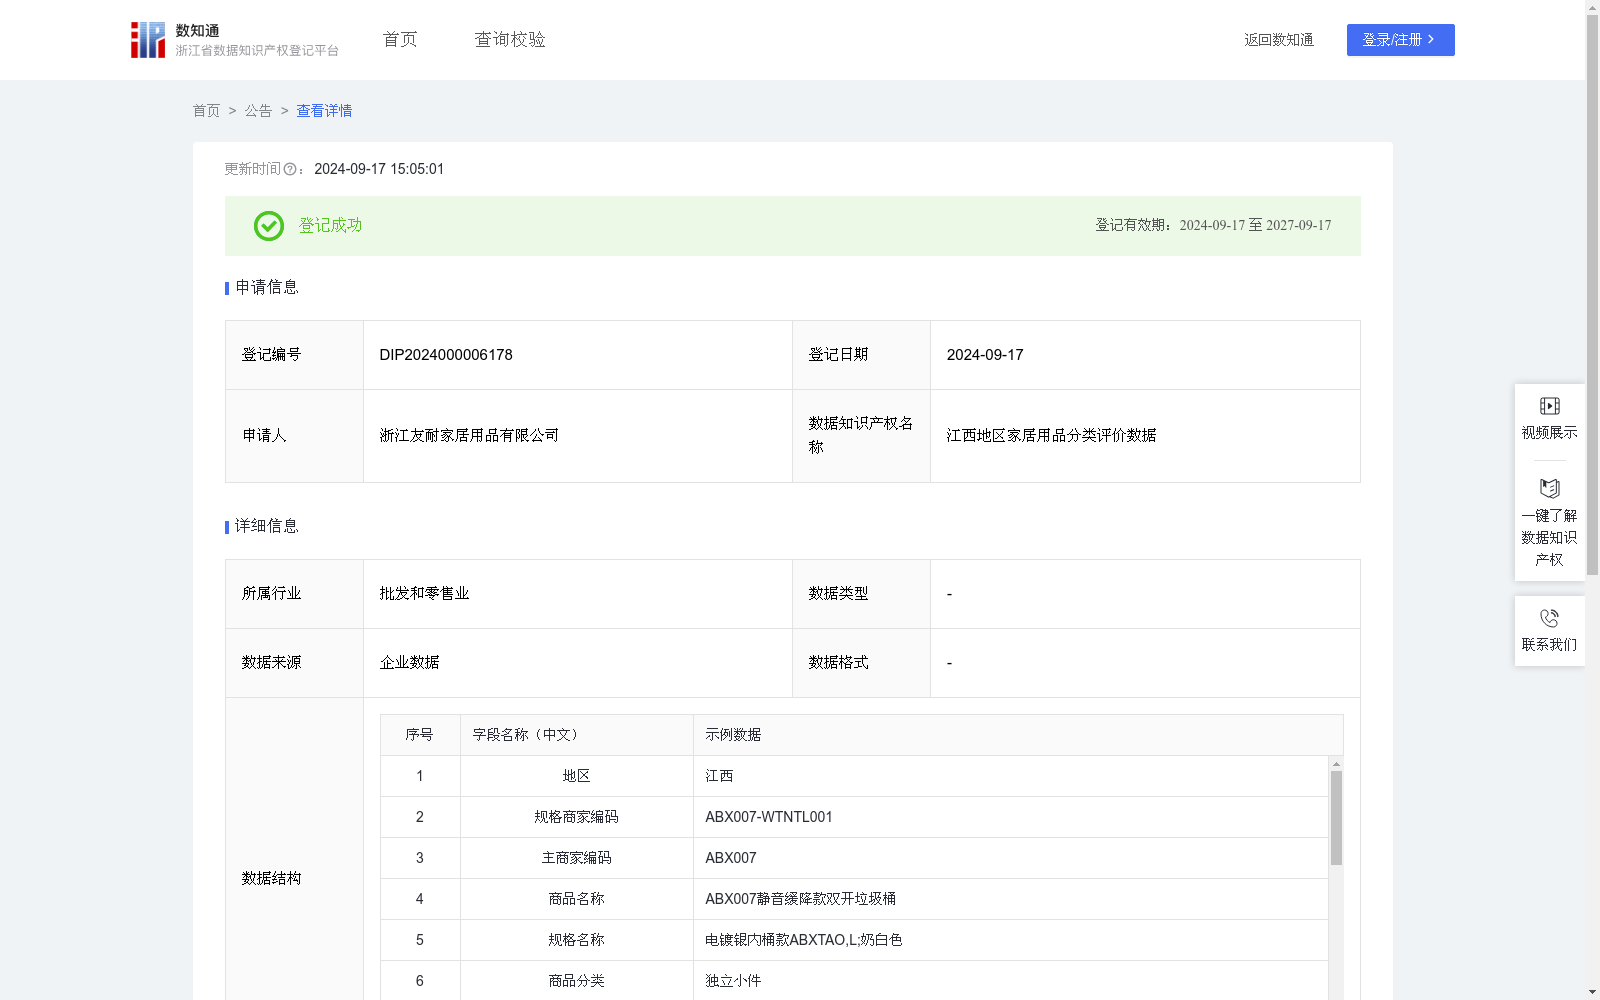Screen dimensions: 1600x1000
Task: Click the 登记日期 value 2024-09-17
Action: pos(985,355)
